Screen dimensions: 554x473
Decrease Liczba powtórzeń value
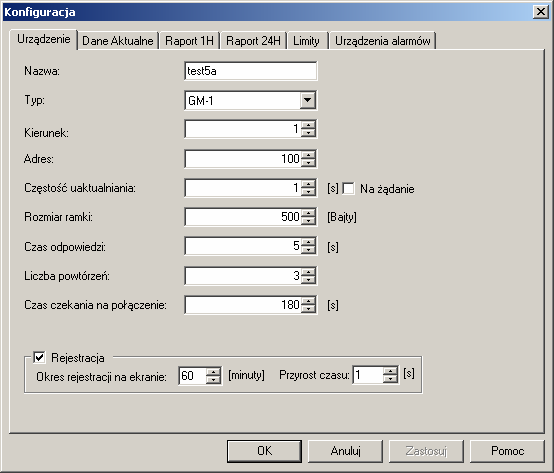point(308,279)
